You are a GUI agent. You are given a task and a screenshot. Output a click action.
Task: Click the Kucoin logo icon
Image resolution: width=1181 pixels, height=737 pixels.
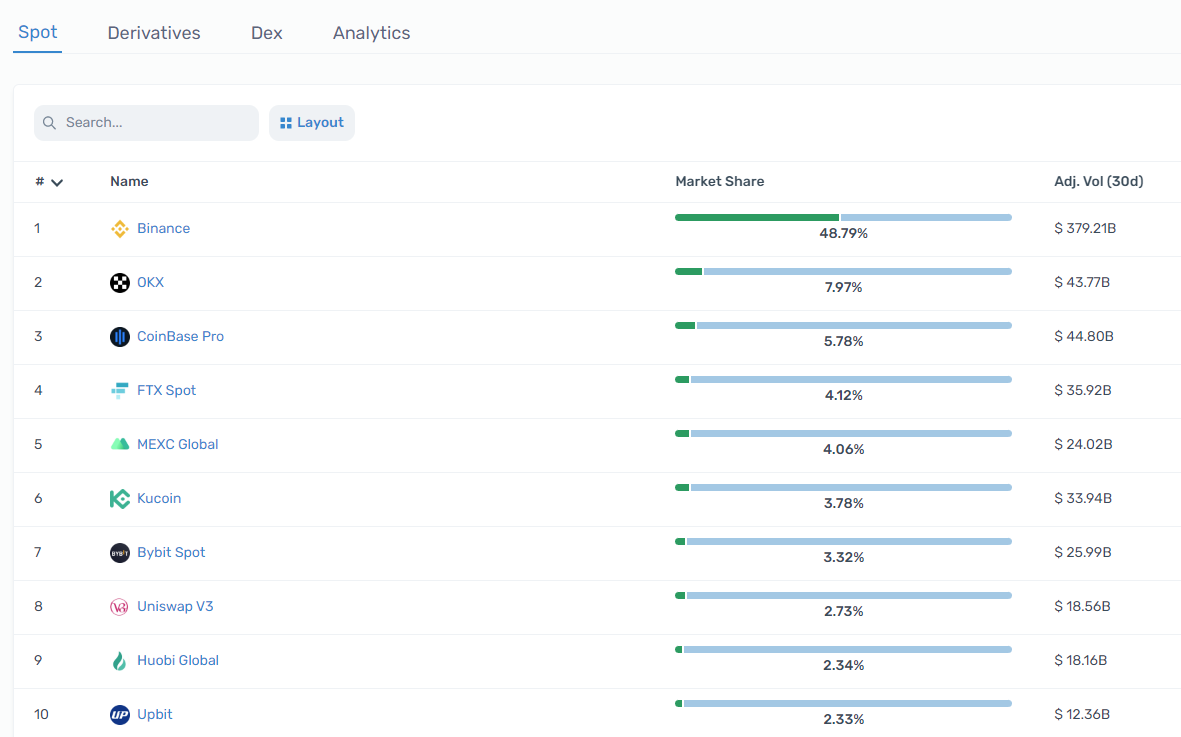click(x=120, y=498)
